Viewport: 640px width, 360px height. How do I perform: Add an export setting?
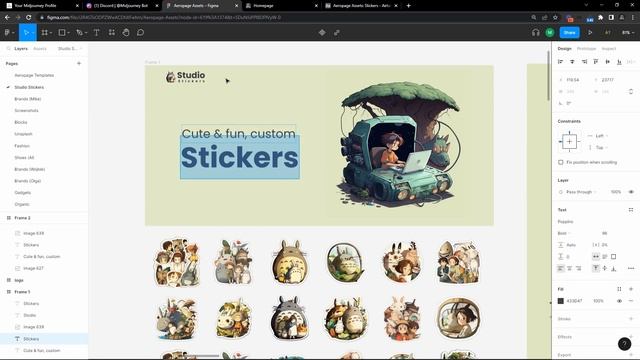[x=631, y=355]
